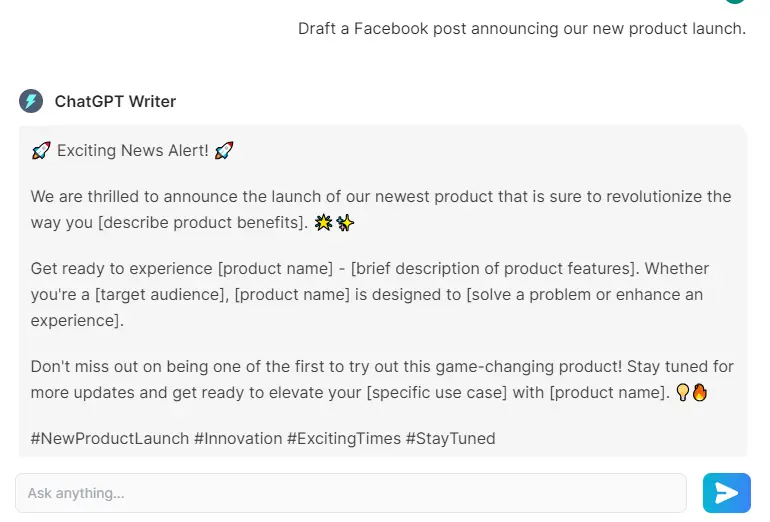Click the green user avatar at top right
The height and width of the screenshot is (522, 770).
(x=735, y=2)
